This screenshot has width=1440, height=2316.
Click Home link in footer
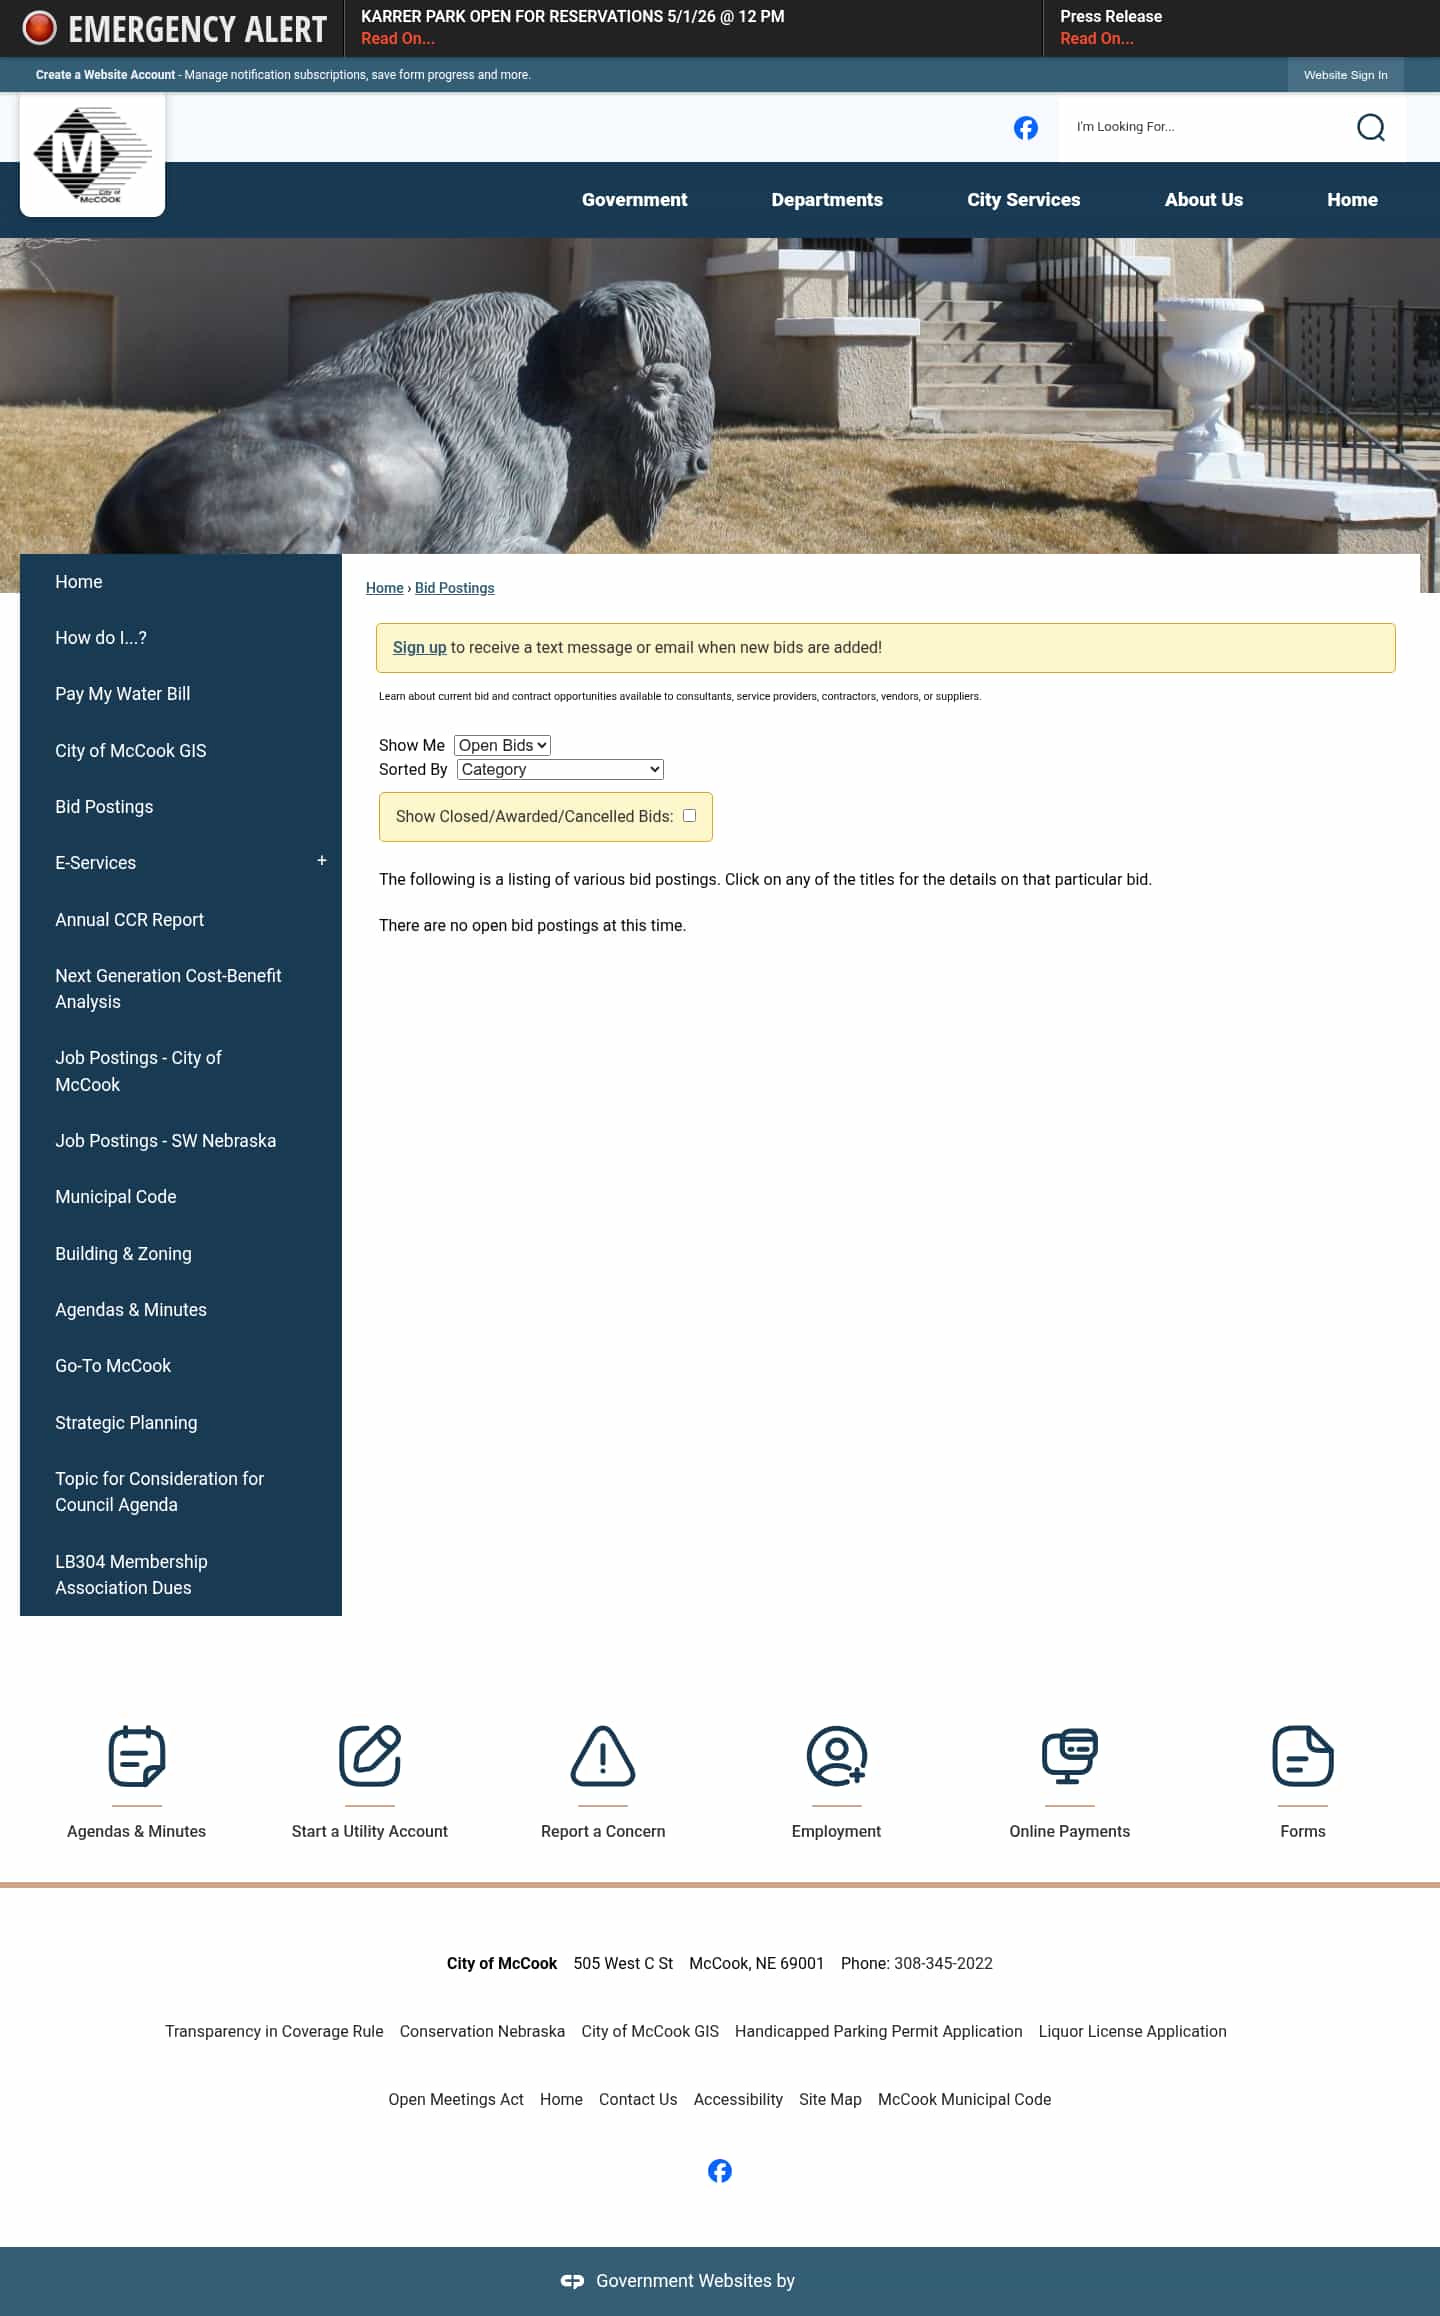click(x=561, y=2099)
